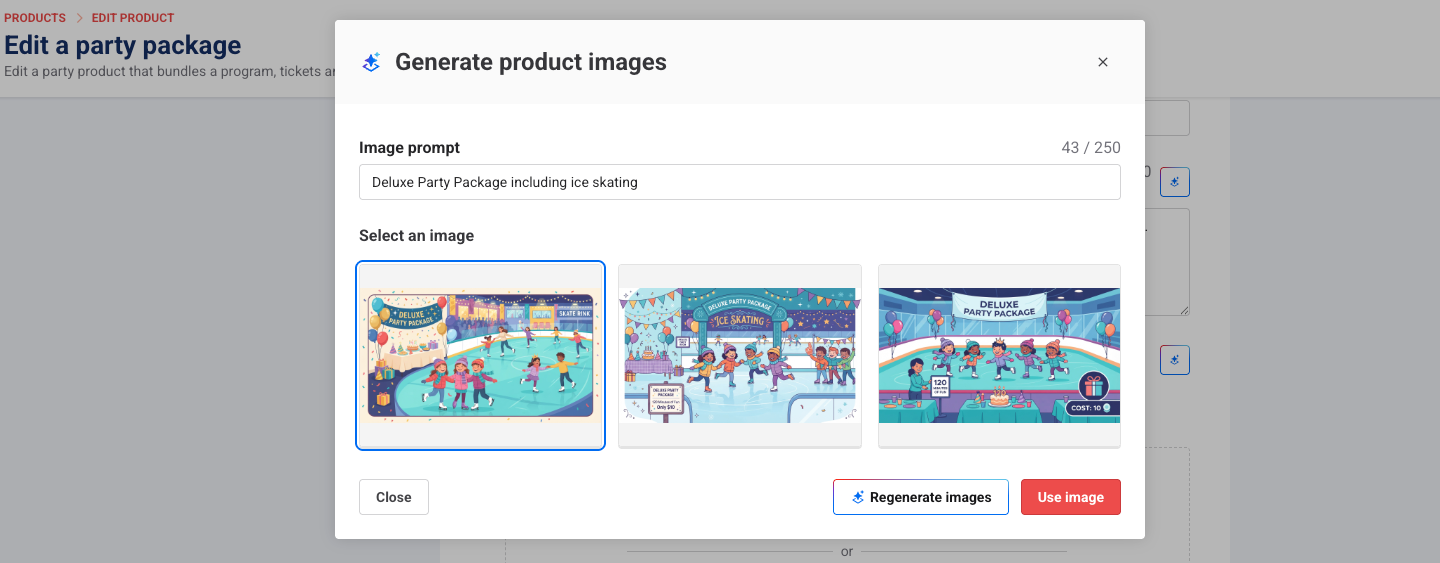Select the middle generated image with Ice Skating arch

click(740, 356)
